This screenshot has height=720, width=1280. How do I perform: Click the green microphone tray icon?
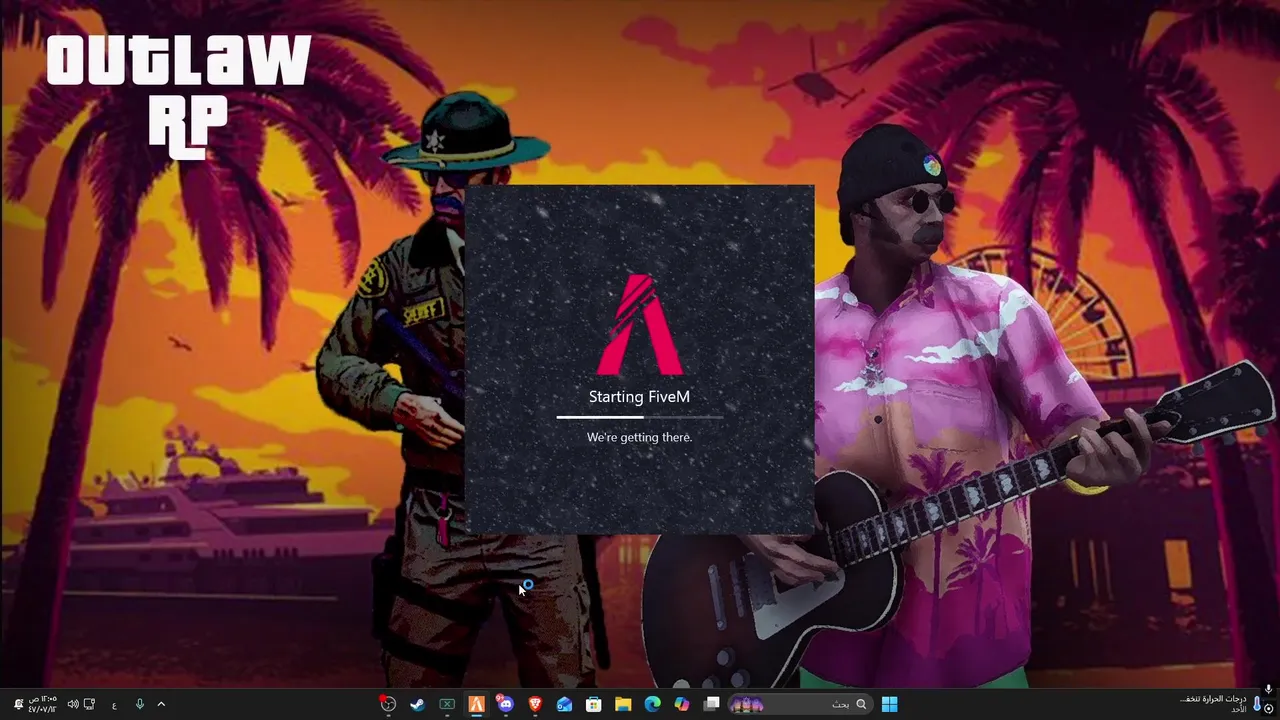[x=139, y=704]
